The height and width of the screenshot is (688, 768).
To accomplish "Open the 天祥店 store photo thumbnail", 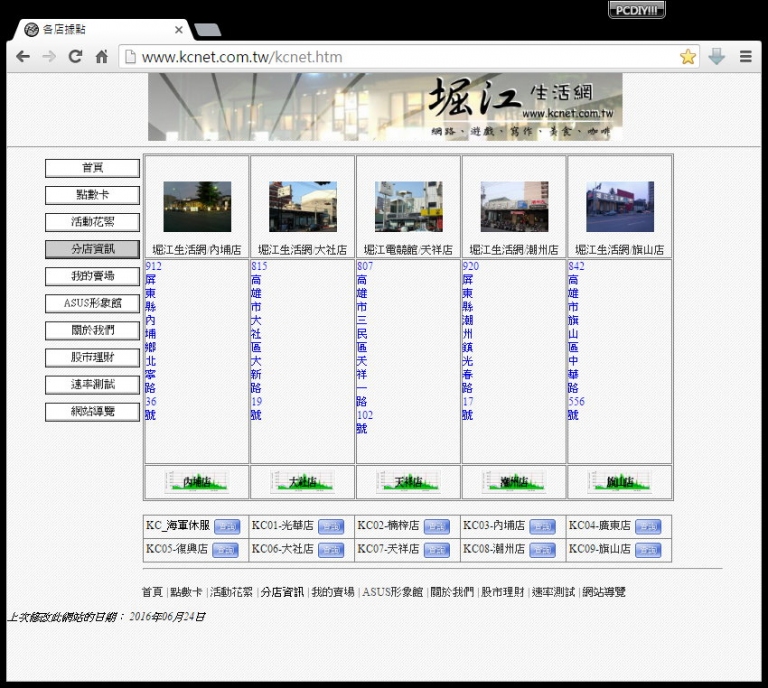I will pos(408,207).
